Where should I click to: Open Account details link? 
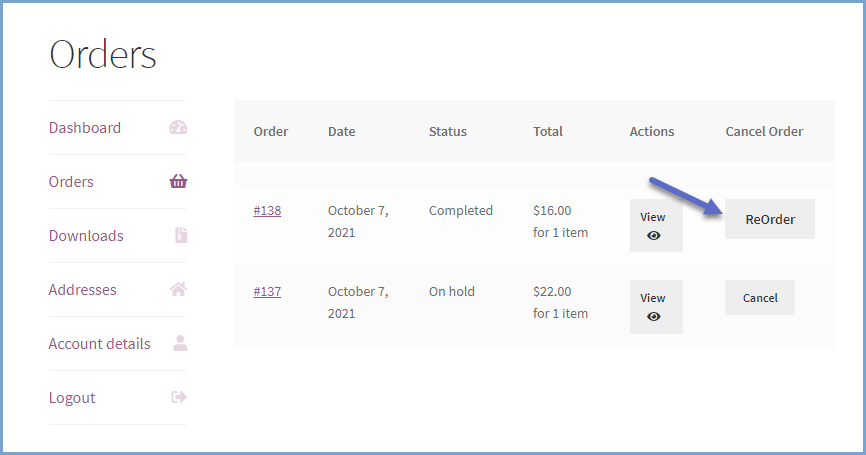pos(99,343)
